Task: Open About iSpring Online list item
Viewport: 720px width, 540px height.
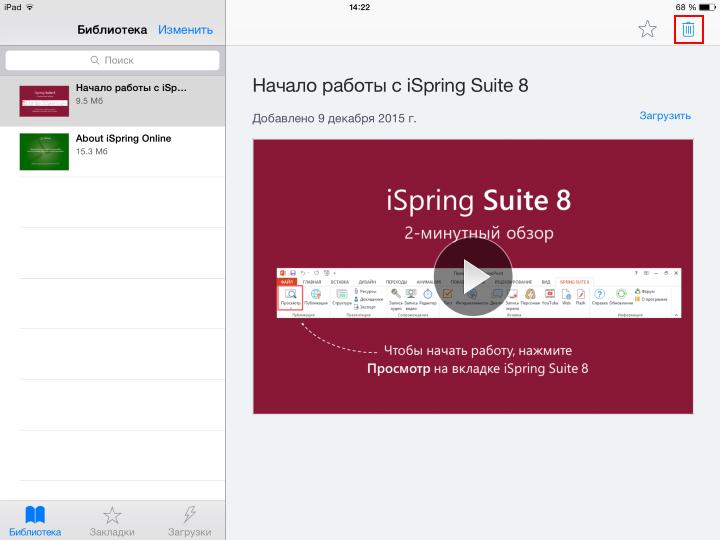Action: [x=112, y=152]
